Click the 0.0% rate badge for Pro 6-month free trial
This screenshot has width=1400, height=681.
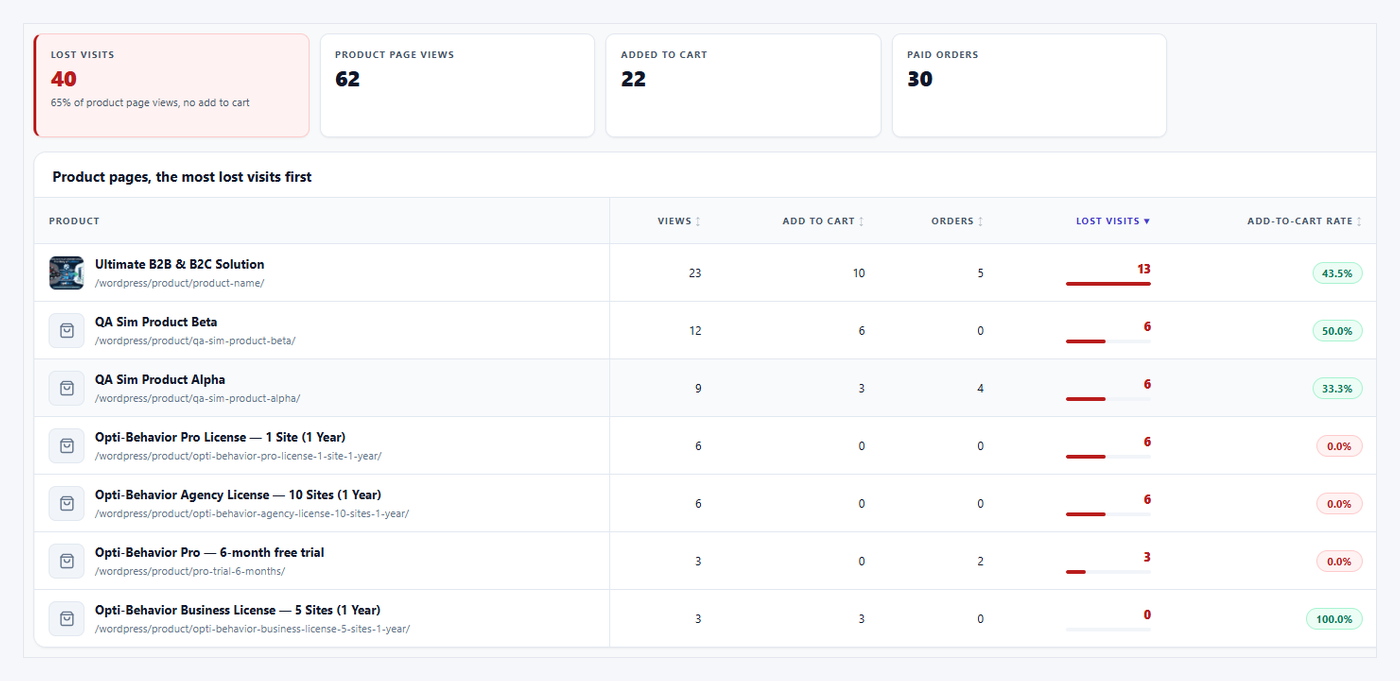click(x=1339, y=562)
